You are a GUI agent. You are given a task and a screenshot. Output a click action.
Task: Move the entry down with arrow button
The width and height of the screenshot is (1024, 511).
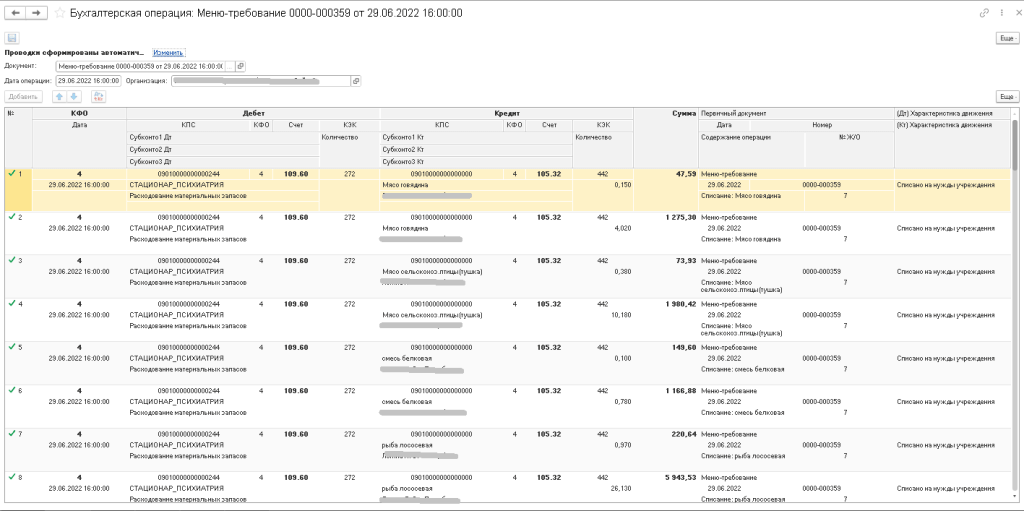(74, 97)
